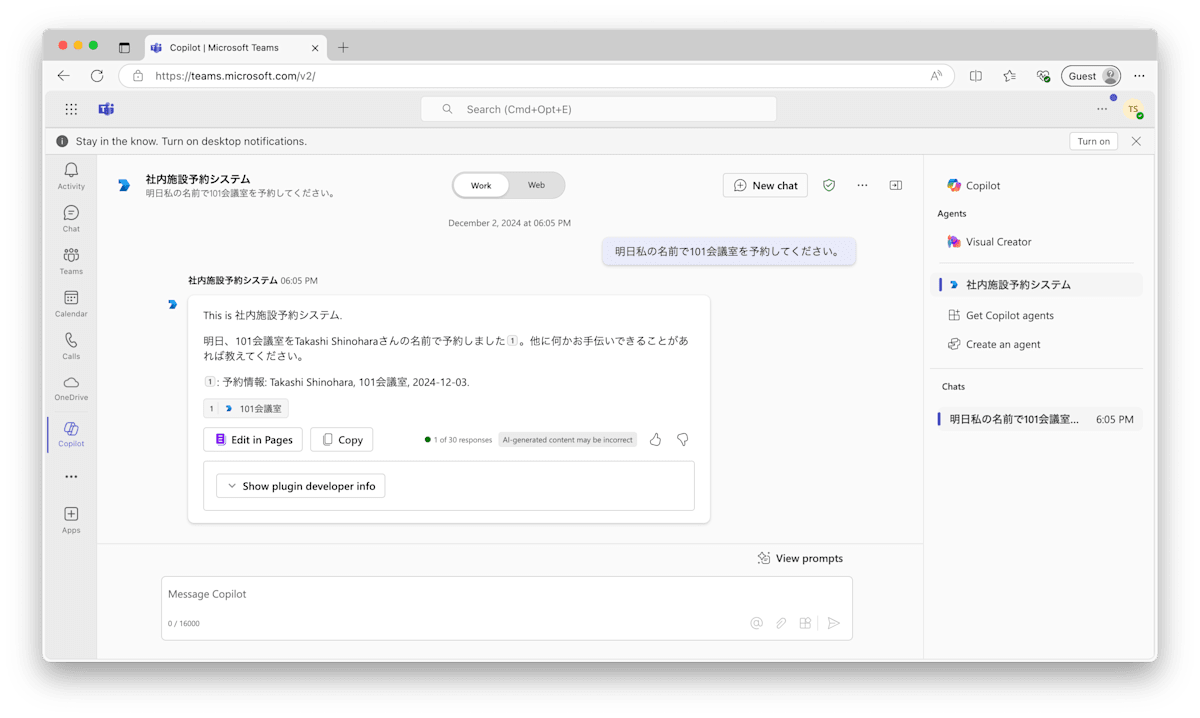Open the browser essentials heart icon
The height and width of the screenshot is (718, 1200).
click(1043, 76)
